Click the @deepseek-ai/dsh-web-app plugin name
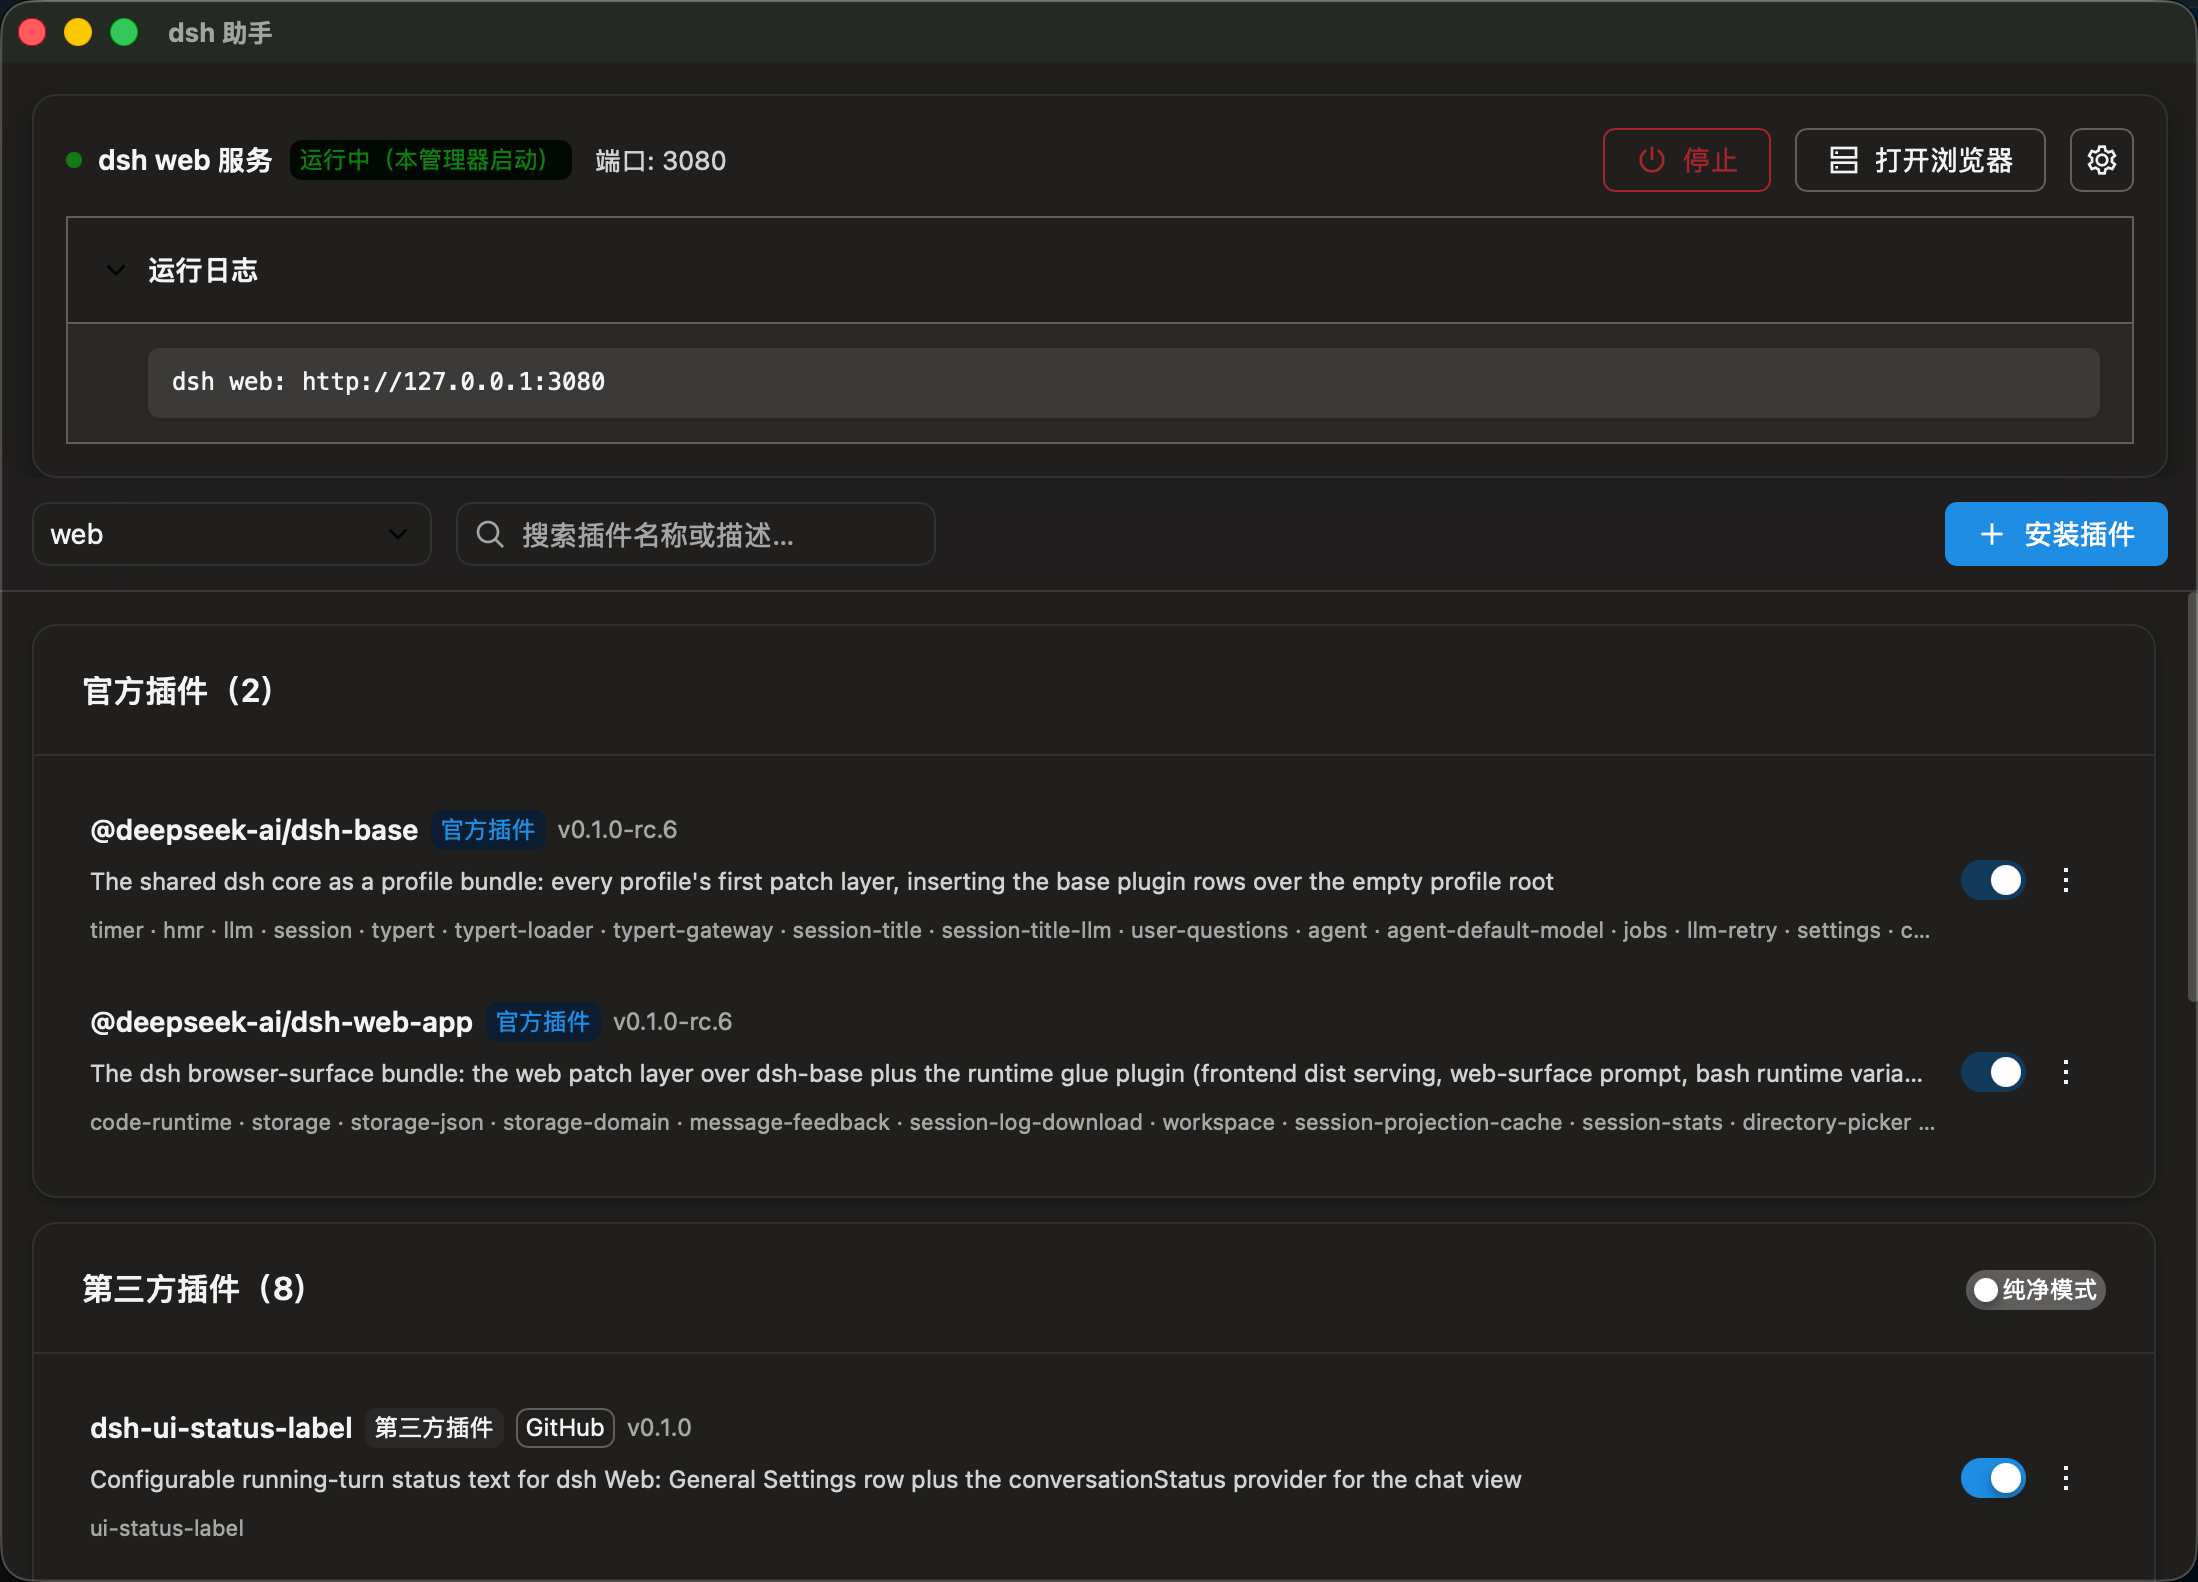Viewport: 2198px width, 1582px height. tap(281, 1022)
